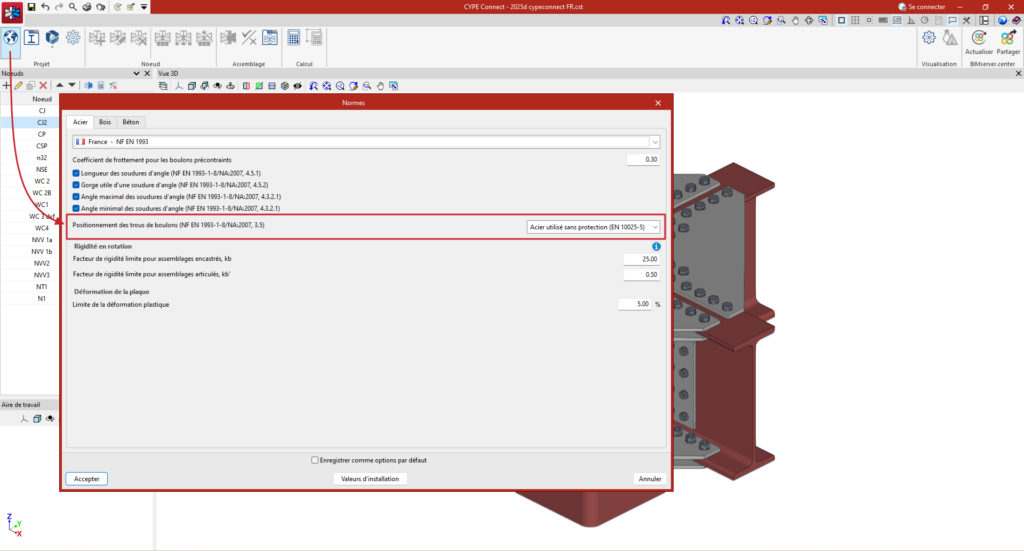1024x551 pixels.
Task: Select node n32 in the Noeuds list
Action: pos(42,158)
